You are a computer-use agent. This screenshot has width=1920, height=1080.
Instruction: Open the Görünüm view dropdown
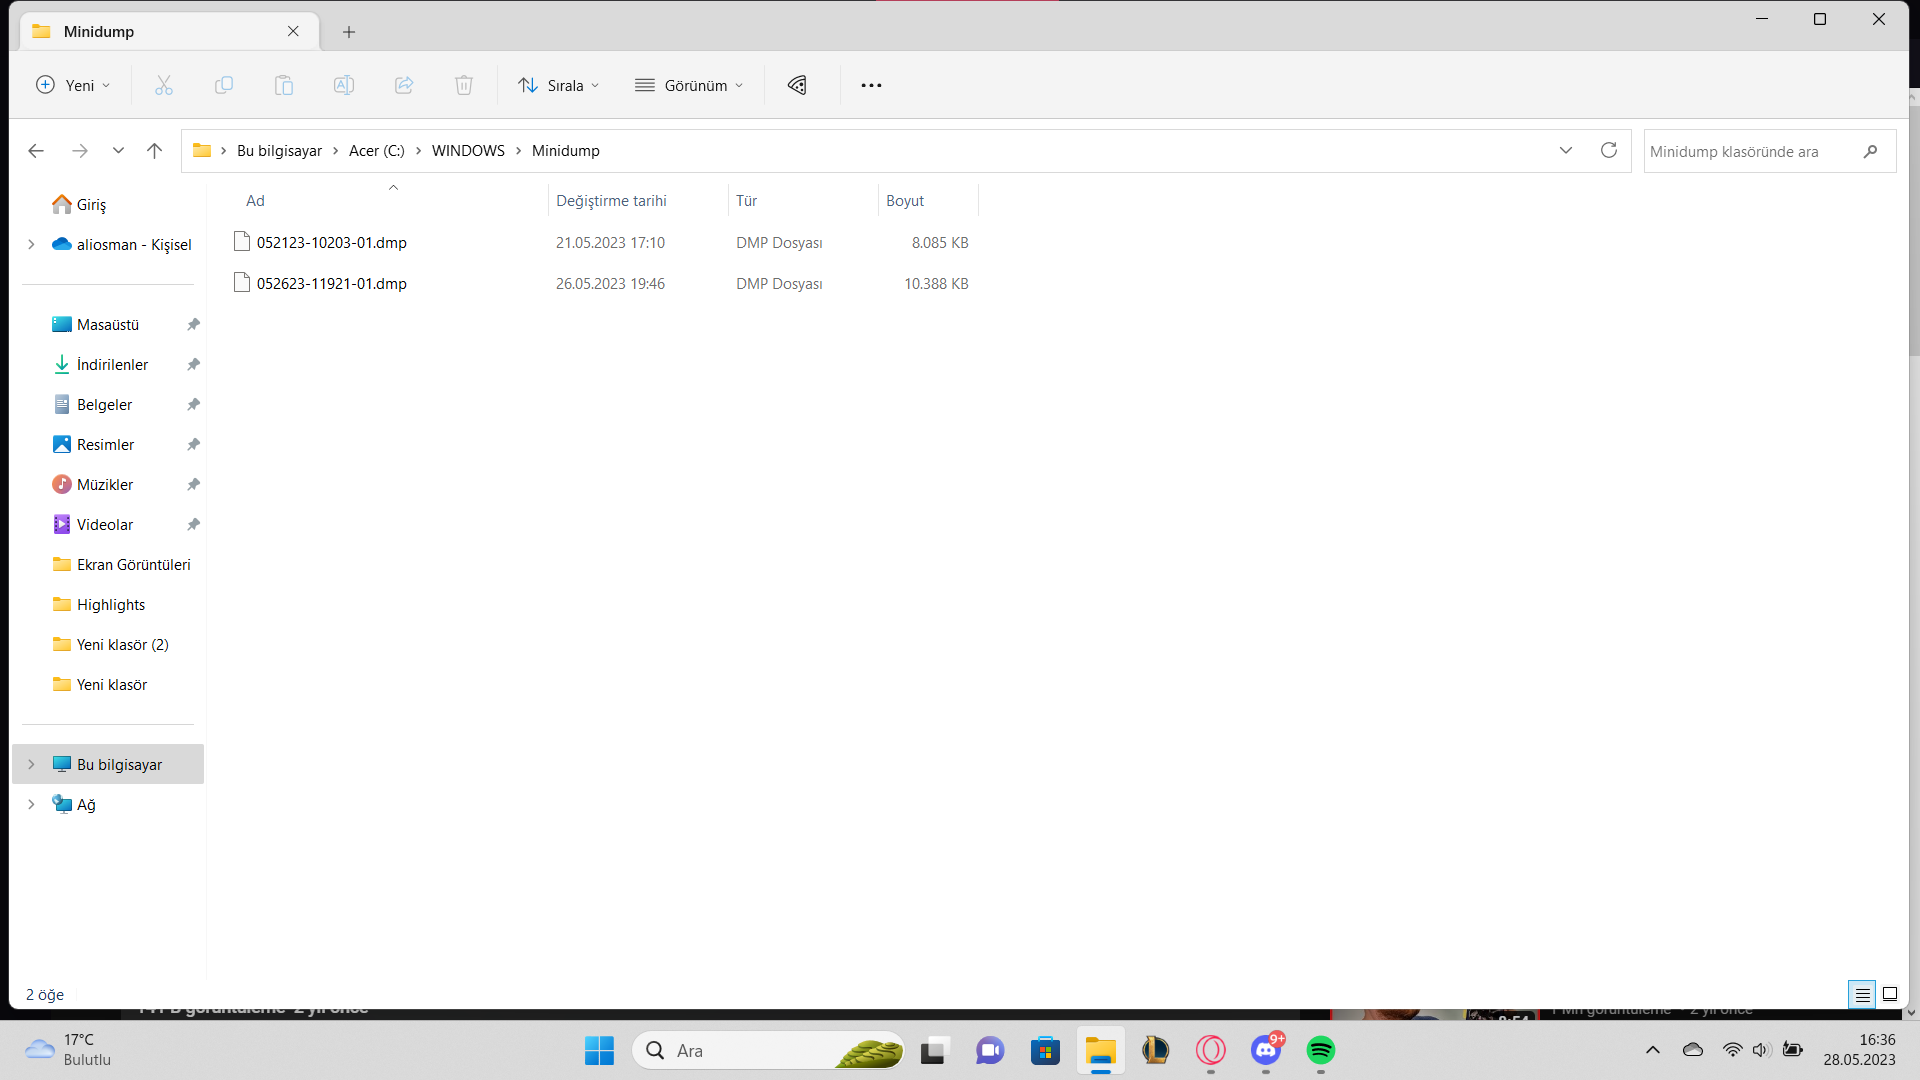[689, 85]
